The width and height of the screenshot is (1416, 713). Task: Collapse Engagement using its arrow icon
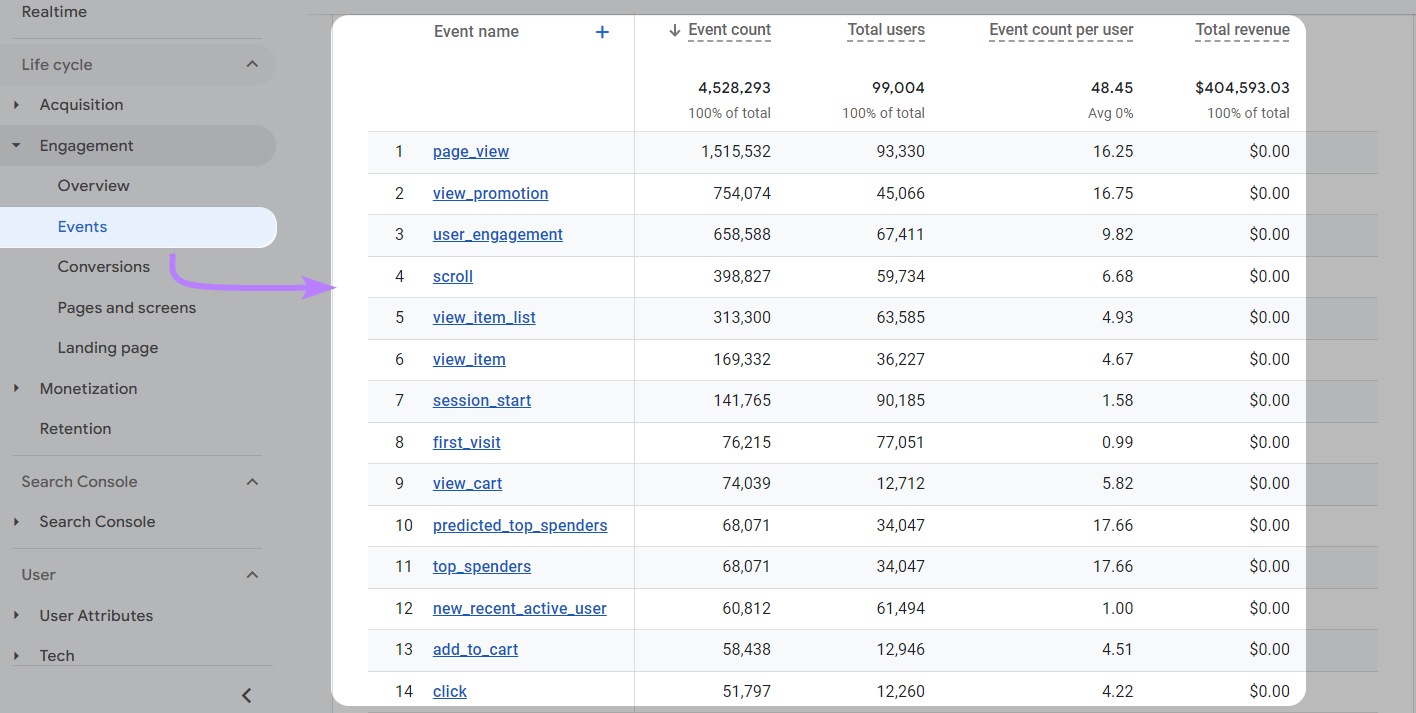pyautogui.click(x=15, y=144)
